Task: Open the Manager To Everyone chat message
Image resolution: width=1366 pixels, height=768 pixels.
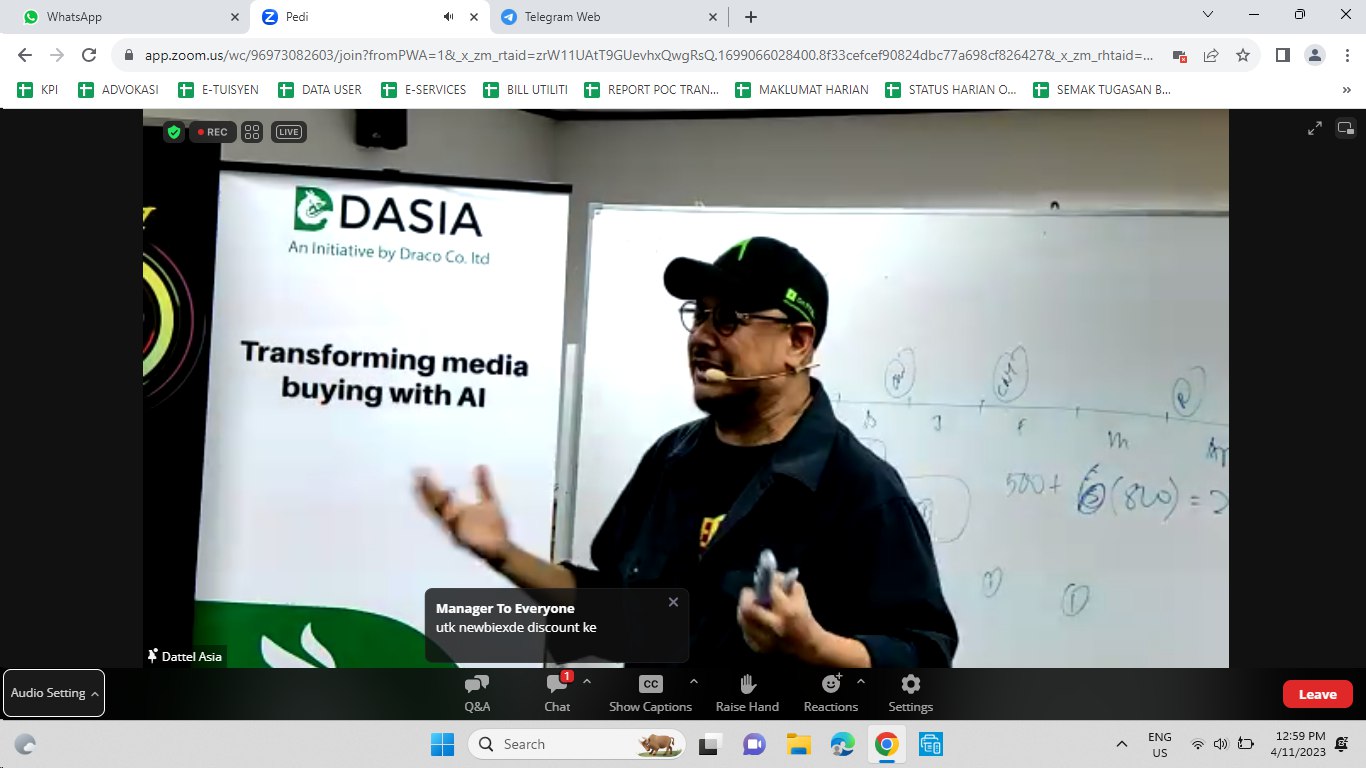Action: pos(557,625)
